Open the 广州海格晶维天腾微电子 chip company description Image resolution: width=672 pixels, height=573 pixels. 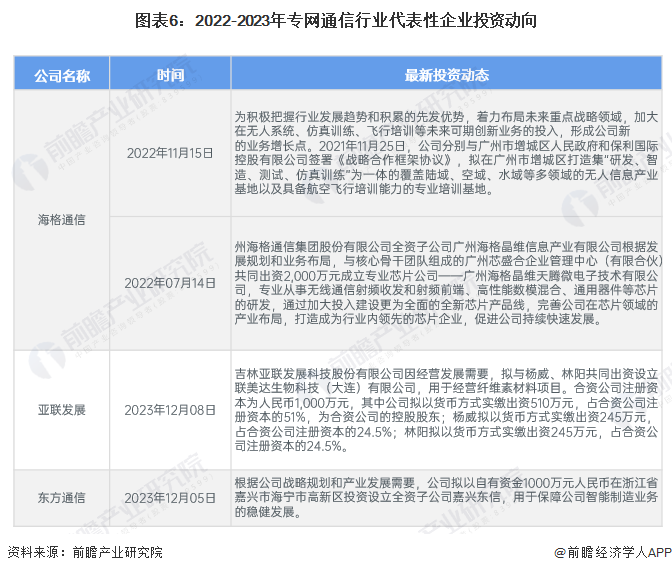click(446, 283)
